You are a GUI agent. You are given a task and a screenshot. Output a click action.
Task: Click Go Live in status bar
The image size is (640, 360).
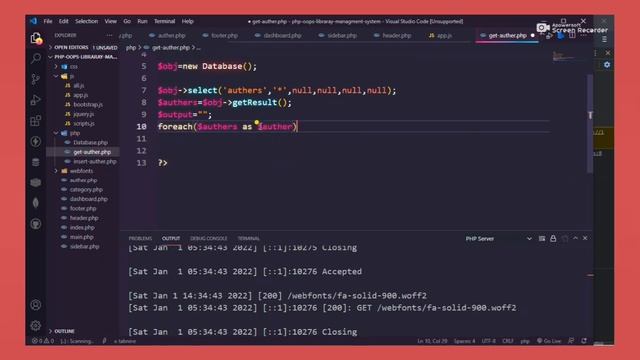[x=549, y=341]
